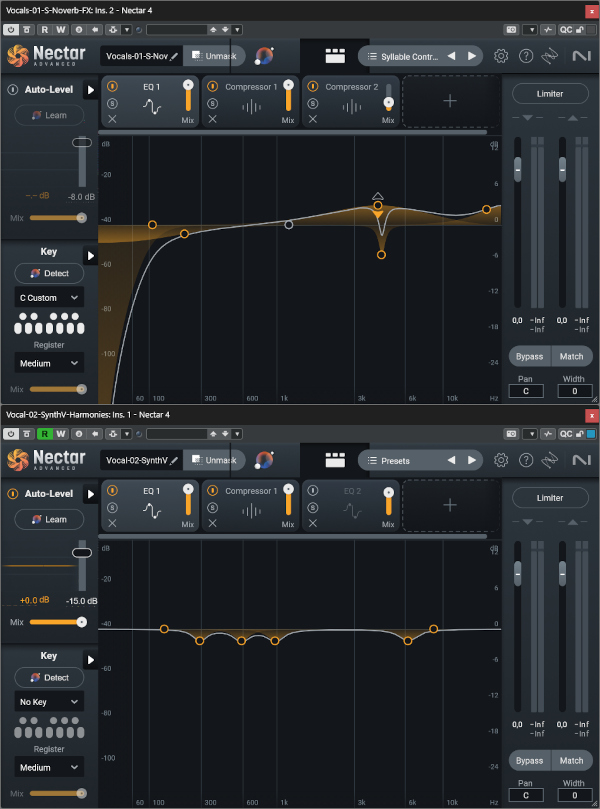
Task: Add a new module in Vocals-01-S-Noverb-FX window
Action: pos(450,101)
